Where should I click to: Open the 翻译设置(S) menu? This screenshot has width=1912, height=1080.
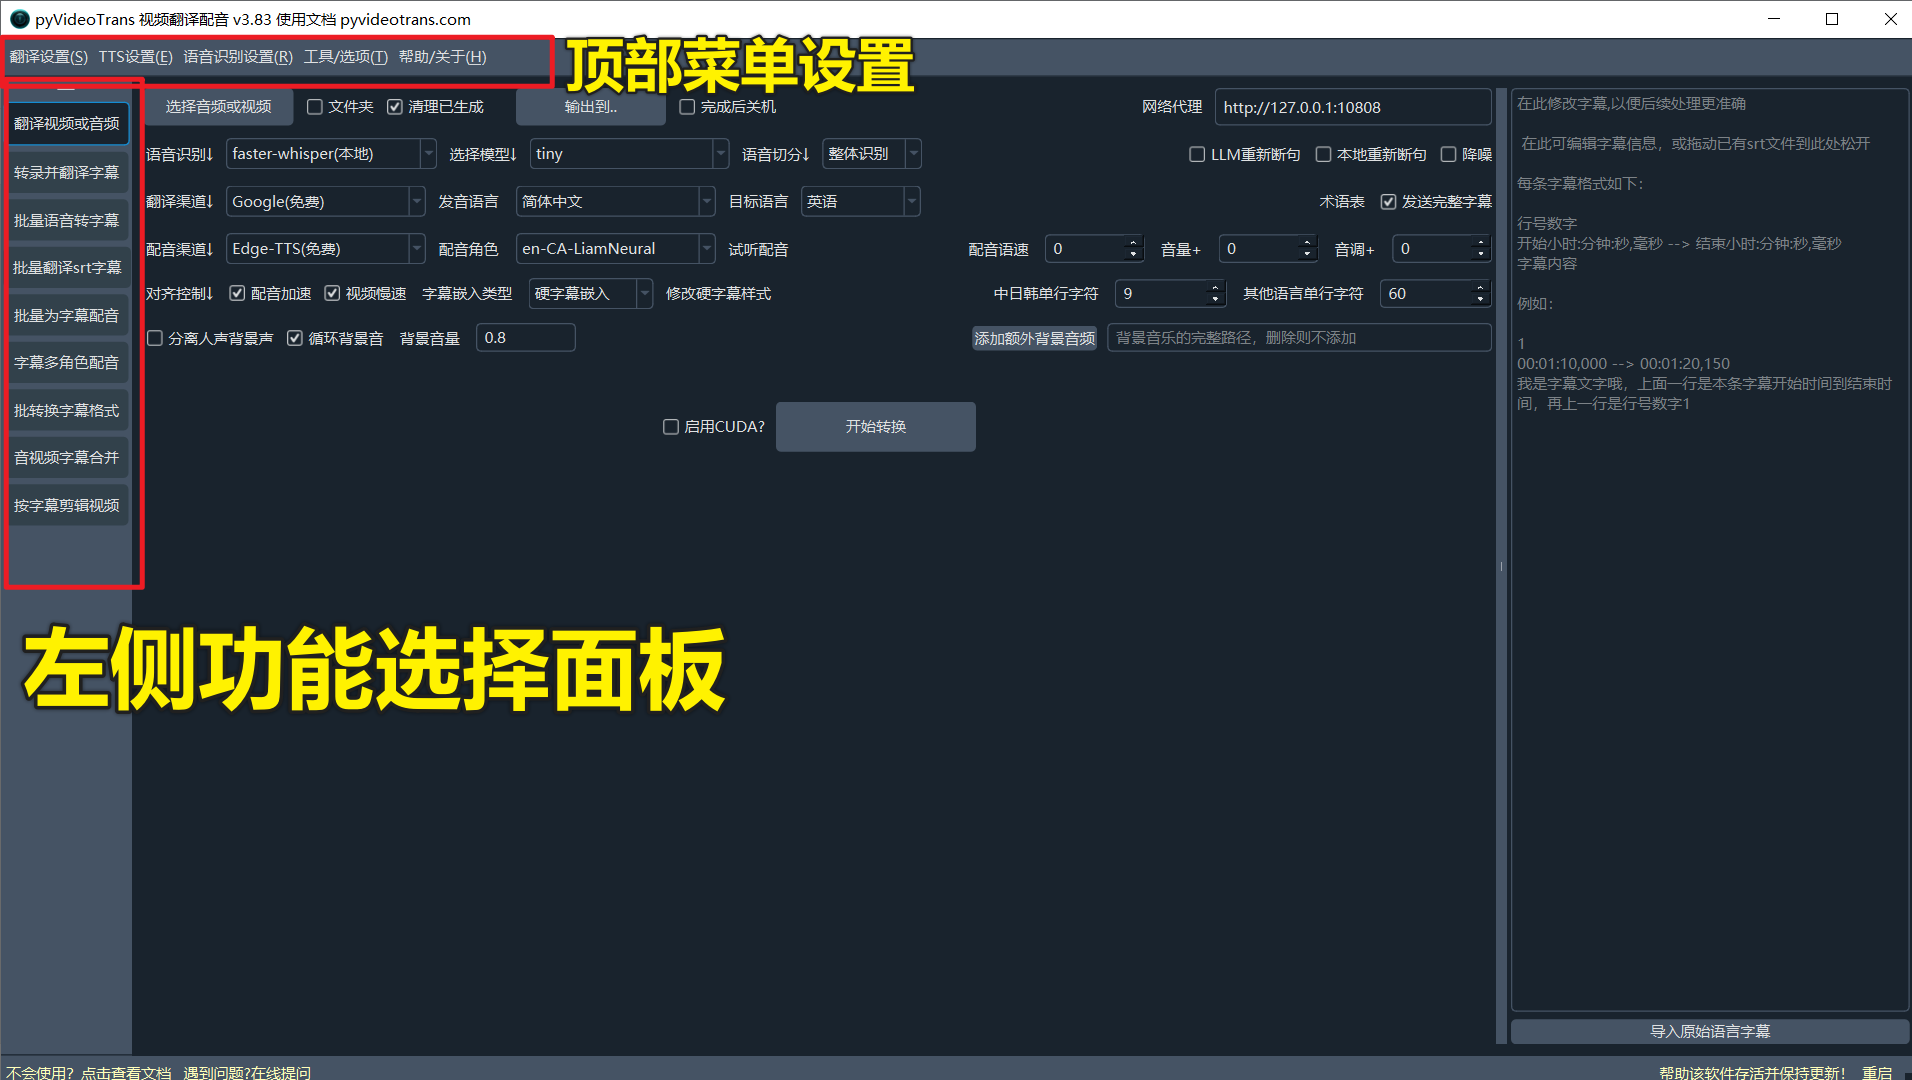click(x=48, y=57)
